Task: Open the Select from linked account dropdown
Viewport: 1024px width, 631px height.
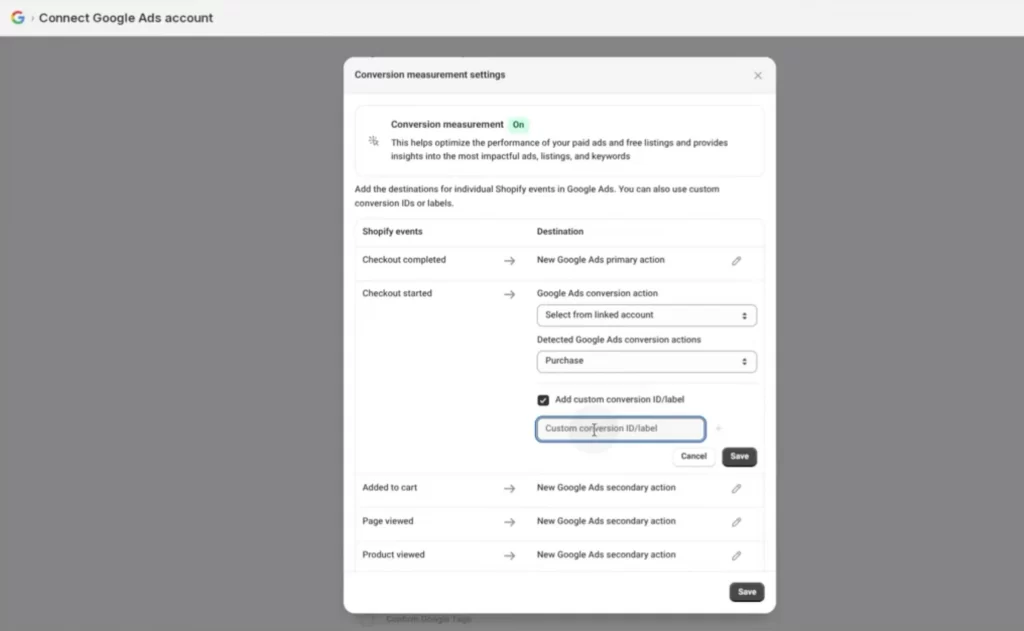Action: coord(646,315)
